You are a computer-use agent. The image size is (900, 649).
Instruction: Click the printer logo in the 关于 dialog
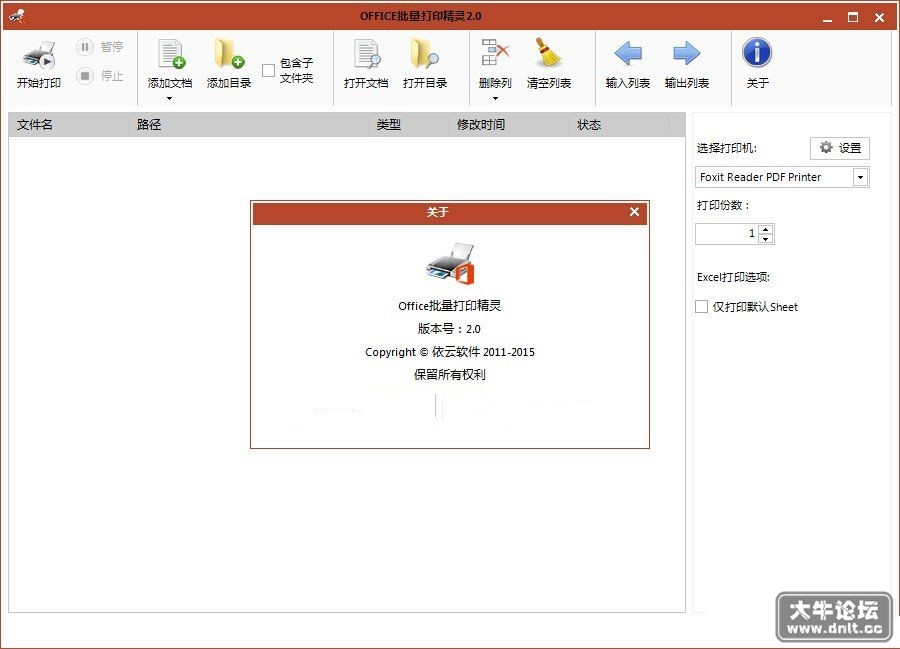(x=451, y=264)
